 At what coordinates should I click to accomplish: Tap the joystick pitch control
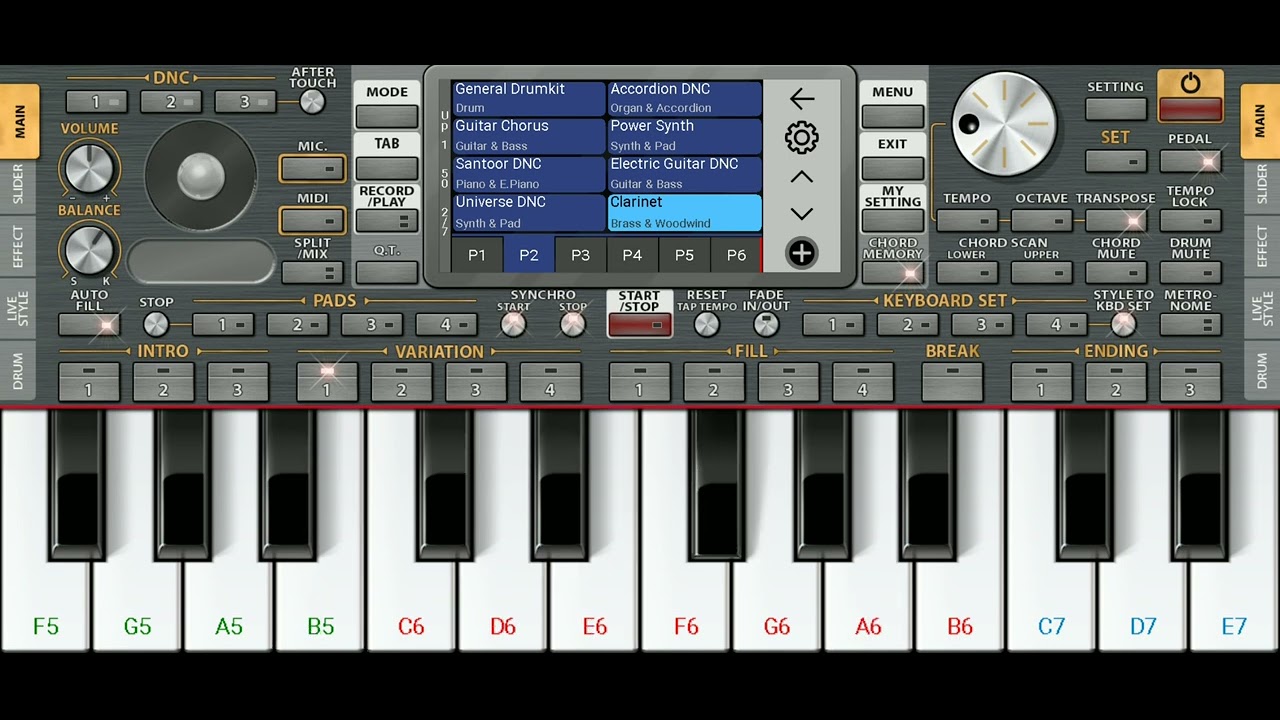(201, 176)
